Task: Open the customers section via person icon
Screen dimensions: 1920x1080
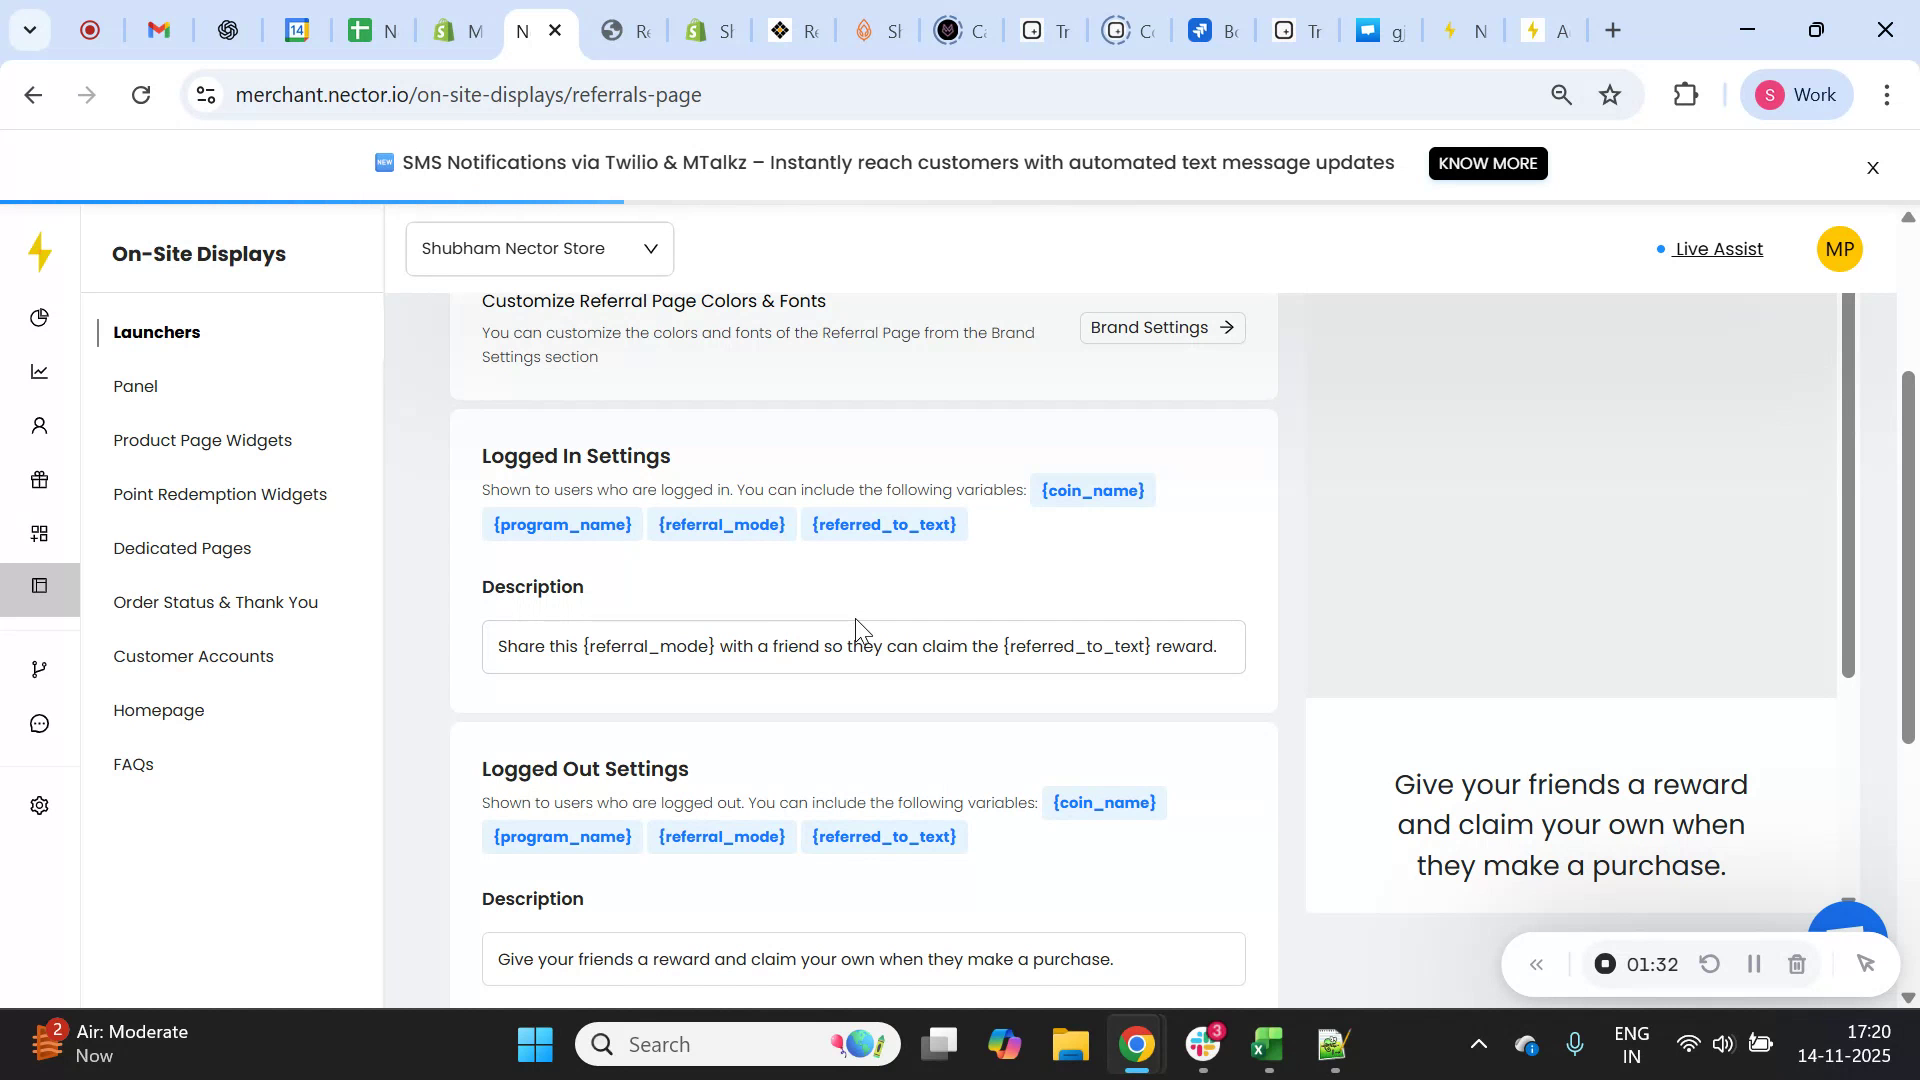Action: click(x=39, y=425)
